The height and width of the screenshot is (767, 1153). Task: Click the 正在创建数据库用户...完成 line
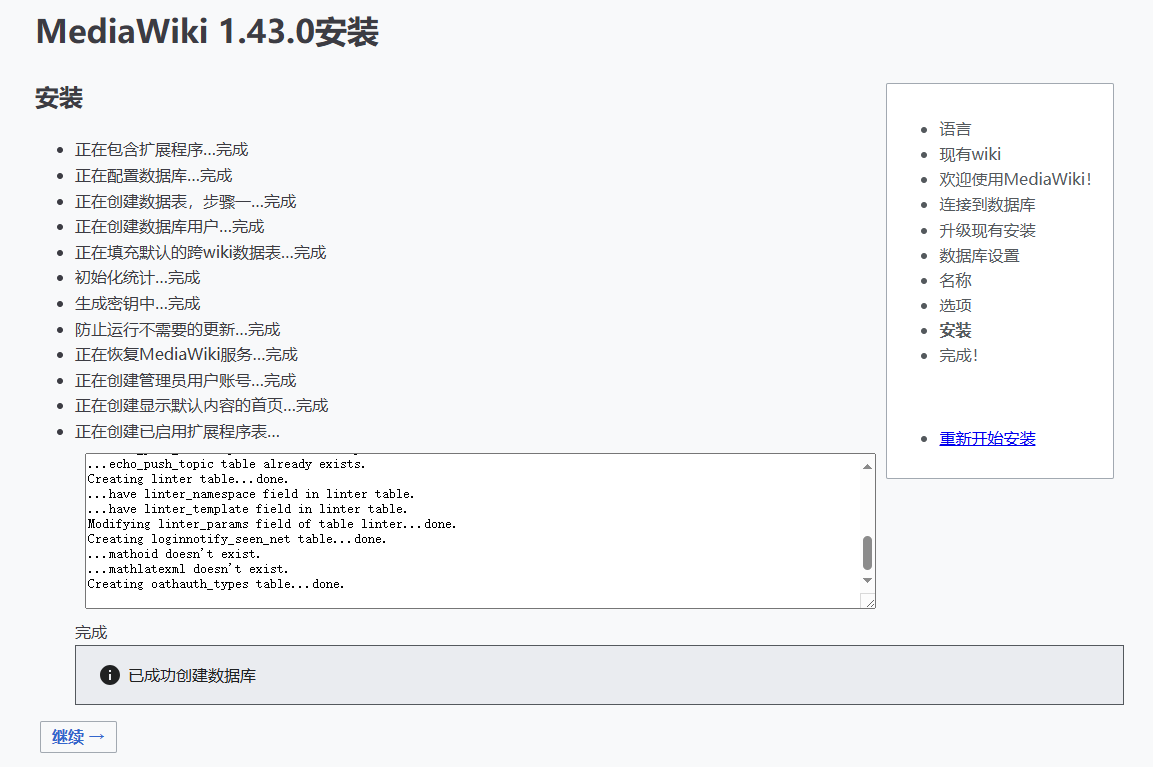[169, 226]
